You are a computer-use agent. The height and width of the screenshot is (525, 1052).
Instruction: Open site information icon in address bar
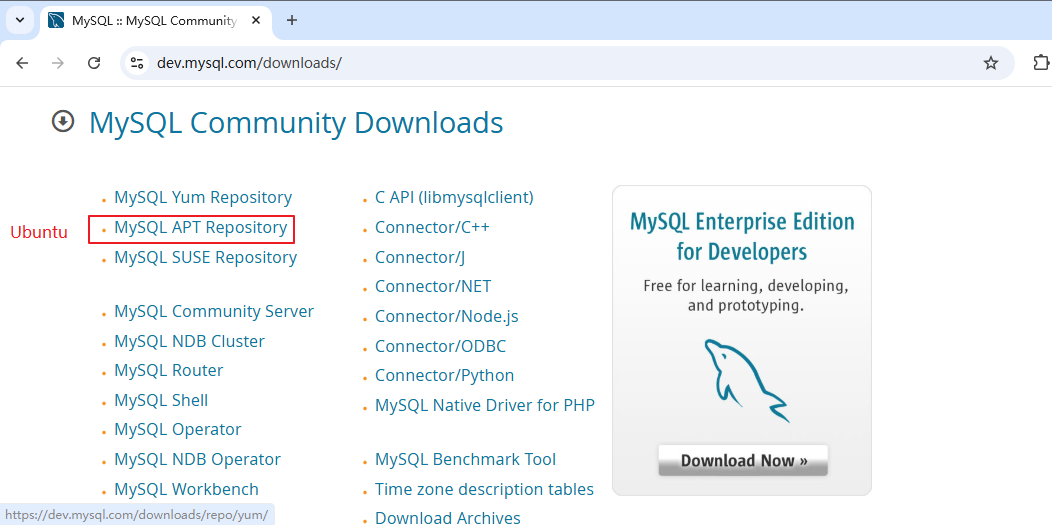(x=137, y=63)
